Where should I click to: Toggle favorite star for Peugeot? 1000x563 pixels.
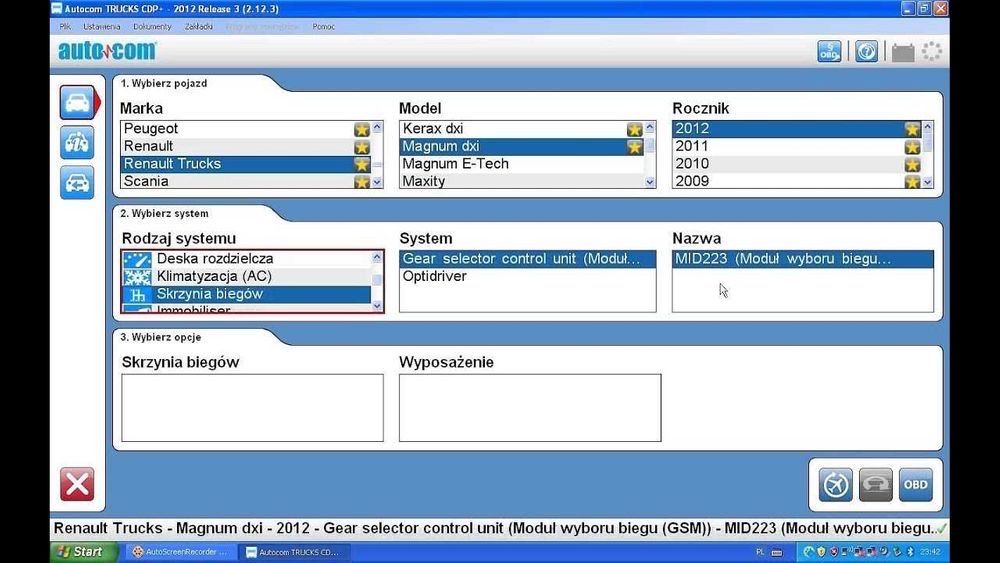tap(362, 129)
